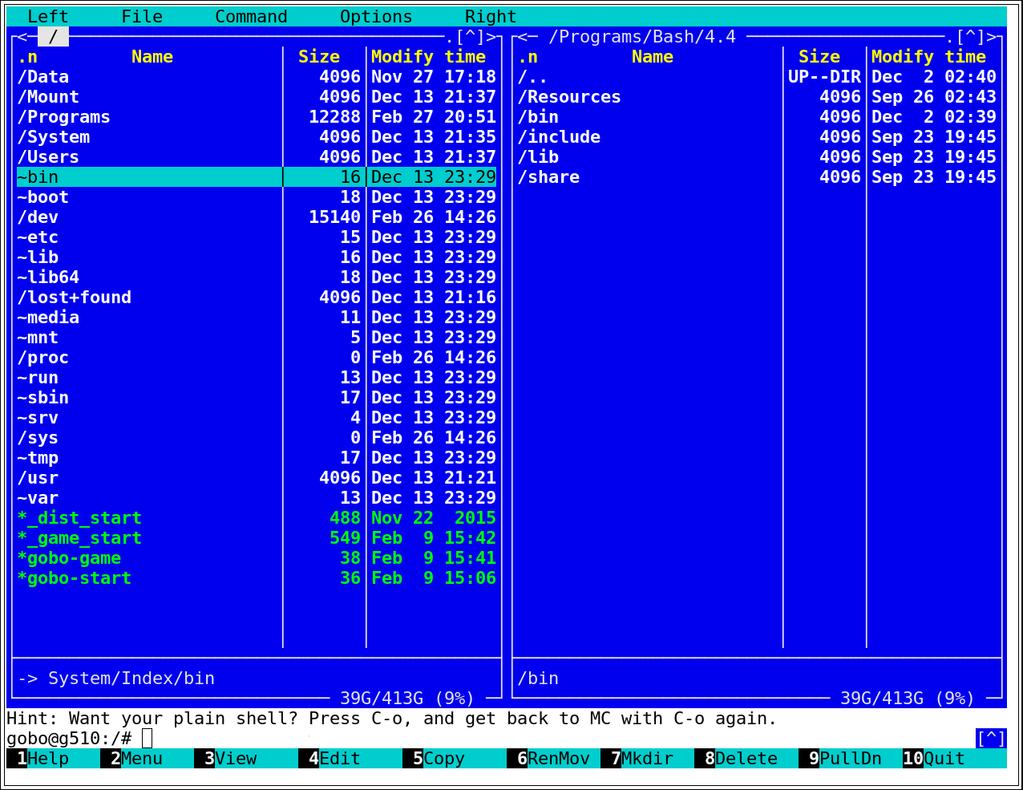Sort left panel by the Name column header
Screen dimensions: 1023x790
tap(152, 57)
